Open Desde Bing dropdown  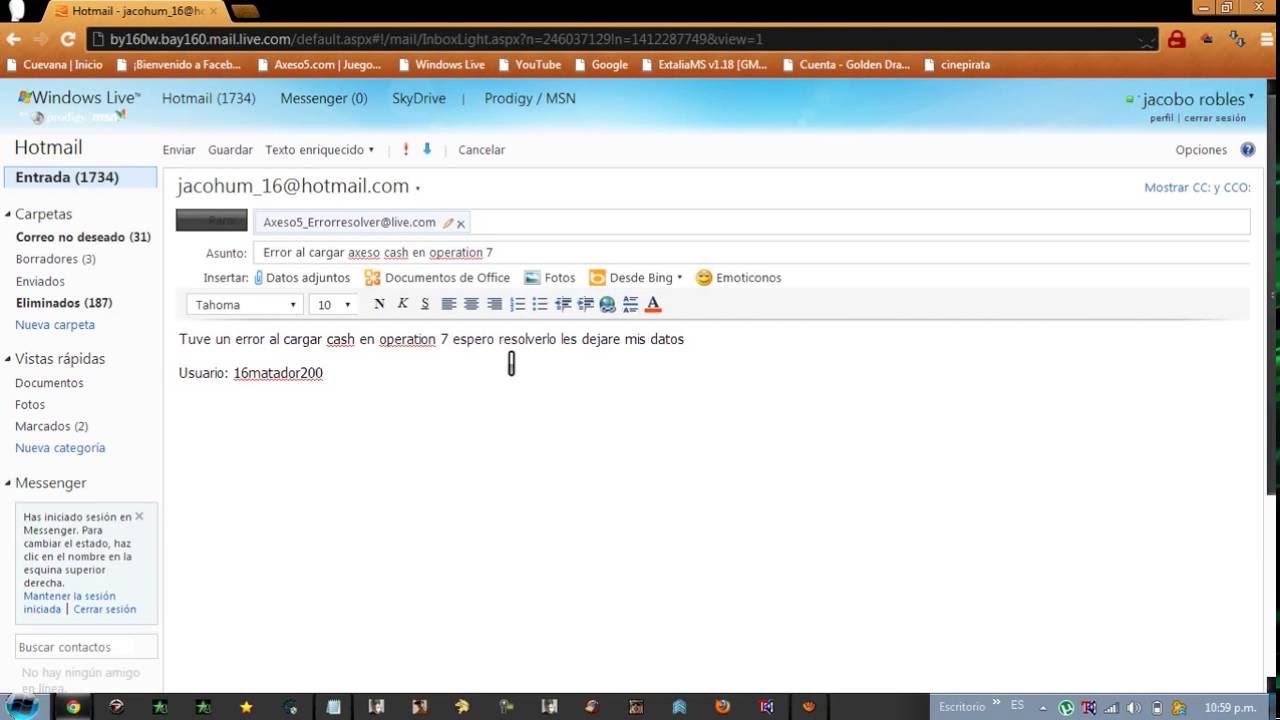click(x=636, y=278)
